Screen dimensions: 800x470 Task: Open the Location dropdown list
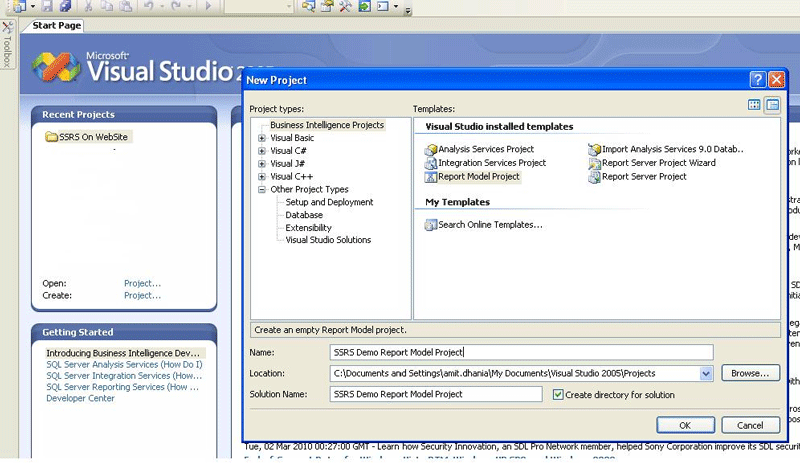tap(706, 374)
